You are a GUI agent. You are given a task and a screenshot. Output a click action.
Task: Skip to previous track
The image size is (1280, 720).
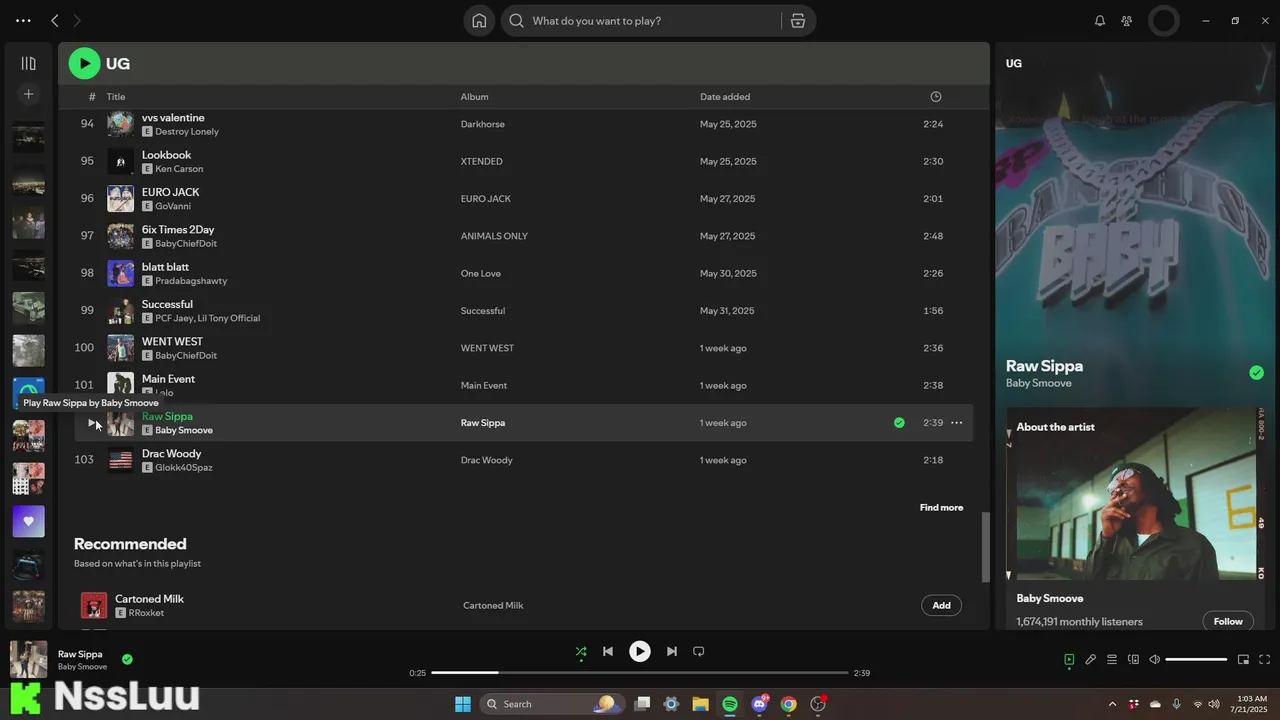coord(607,651)
